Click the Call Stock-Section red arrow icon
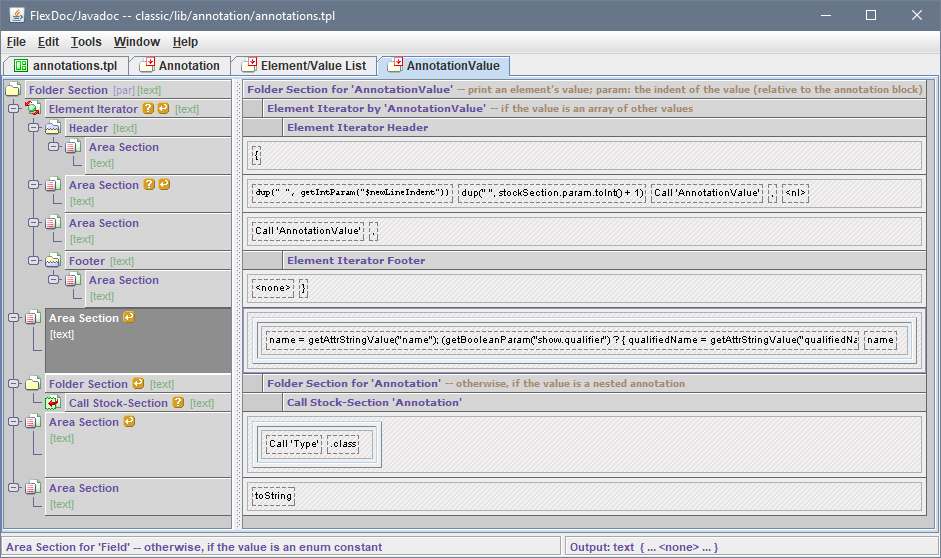941x558 pixels. (53, 403)
